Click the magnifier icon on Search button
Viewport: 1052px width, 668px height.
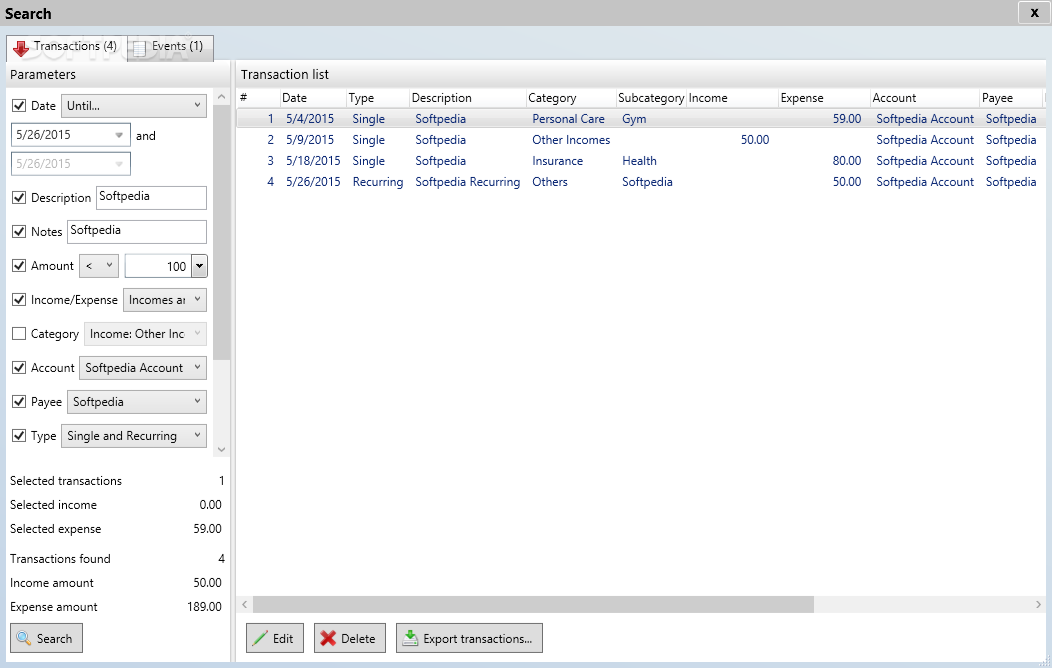[x=24, y=638]
